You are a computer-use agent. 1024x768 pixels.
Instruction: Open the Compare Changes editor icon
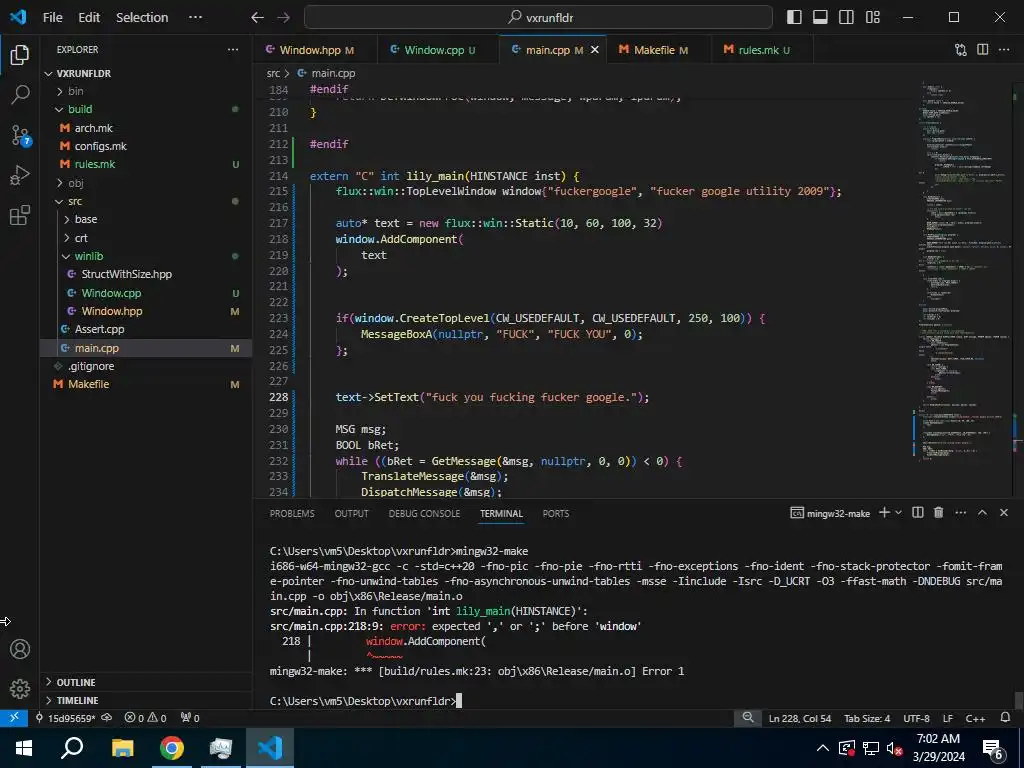[961, 50]
